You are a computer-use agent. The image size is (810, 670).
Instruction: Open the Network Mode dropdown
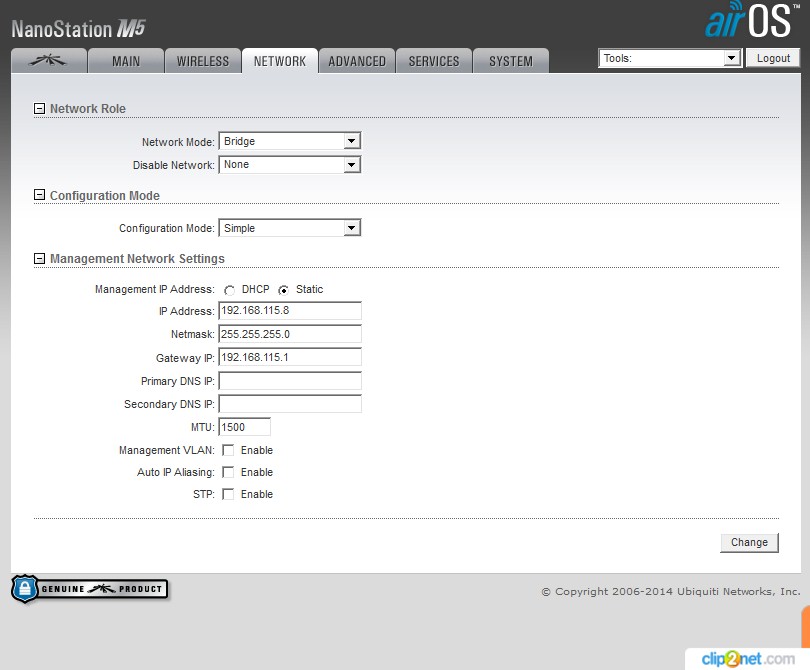coord(290,141)
